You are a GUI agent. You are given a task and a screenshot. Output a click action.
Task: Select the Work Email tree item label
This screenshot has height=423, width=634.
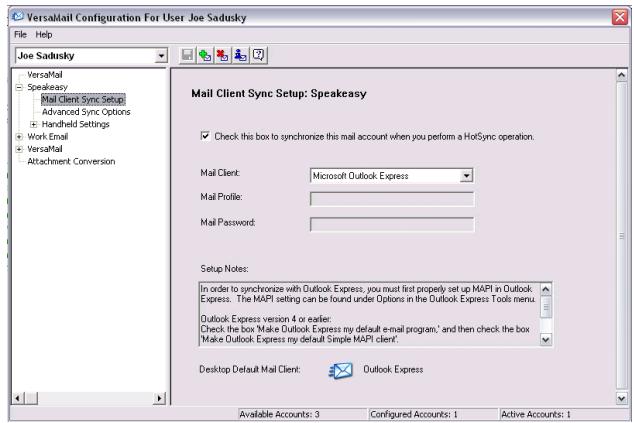pyautogui.click(x=47, y=137)
